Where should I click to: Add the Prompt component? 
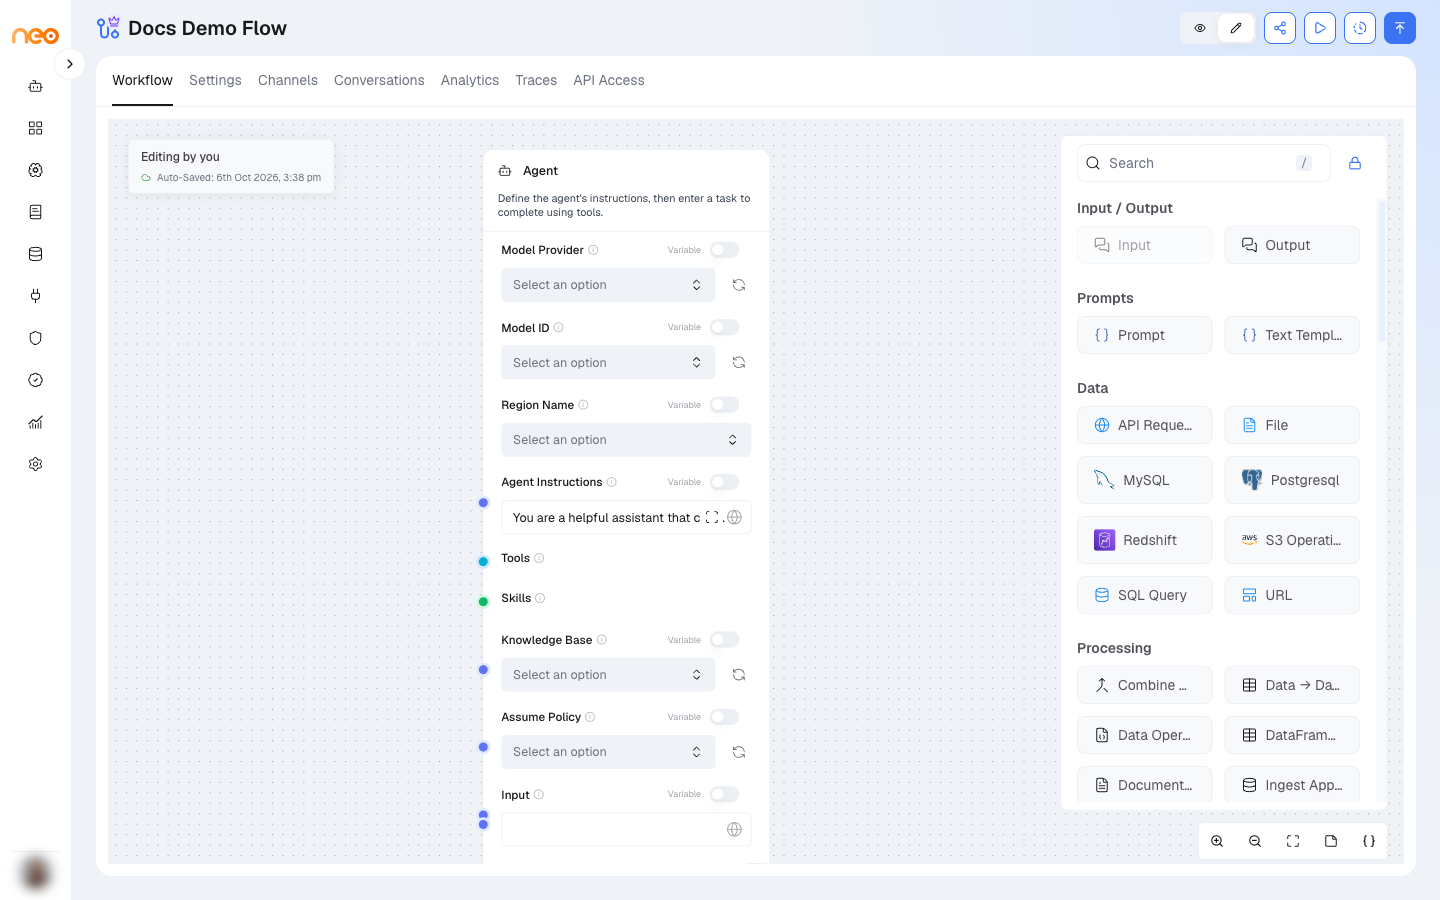(x=1144, y=335)
